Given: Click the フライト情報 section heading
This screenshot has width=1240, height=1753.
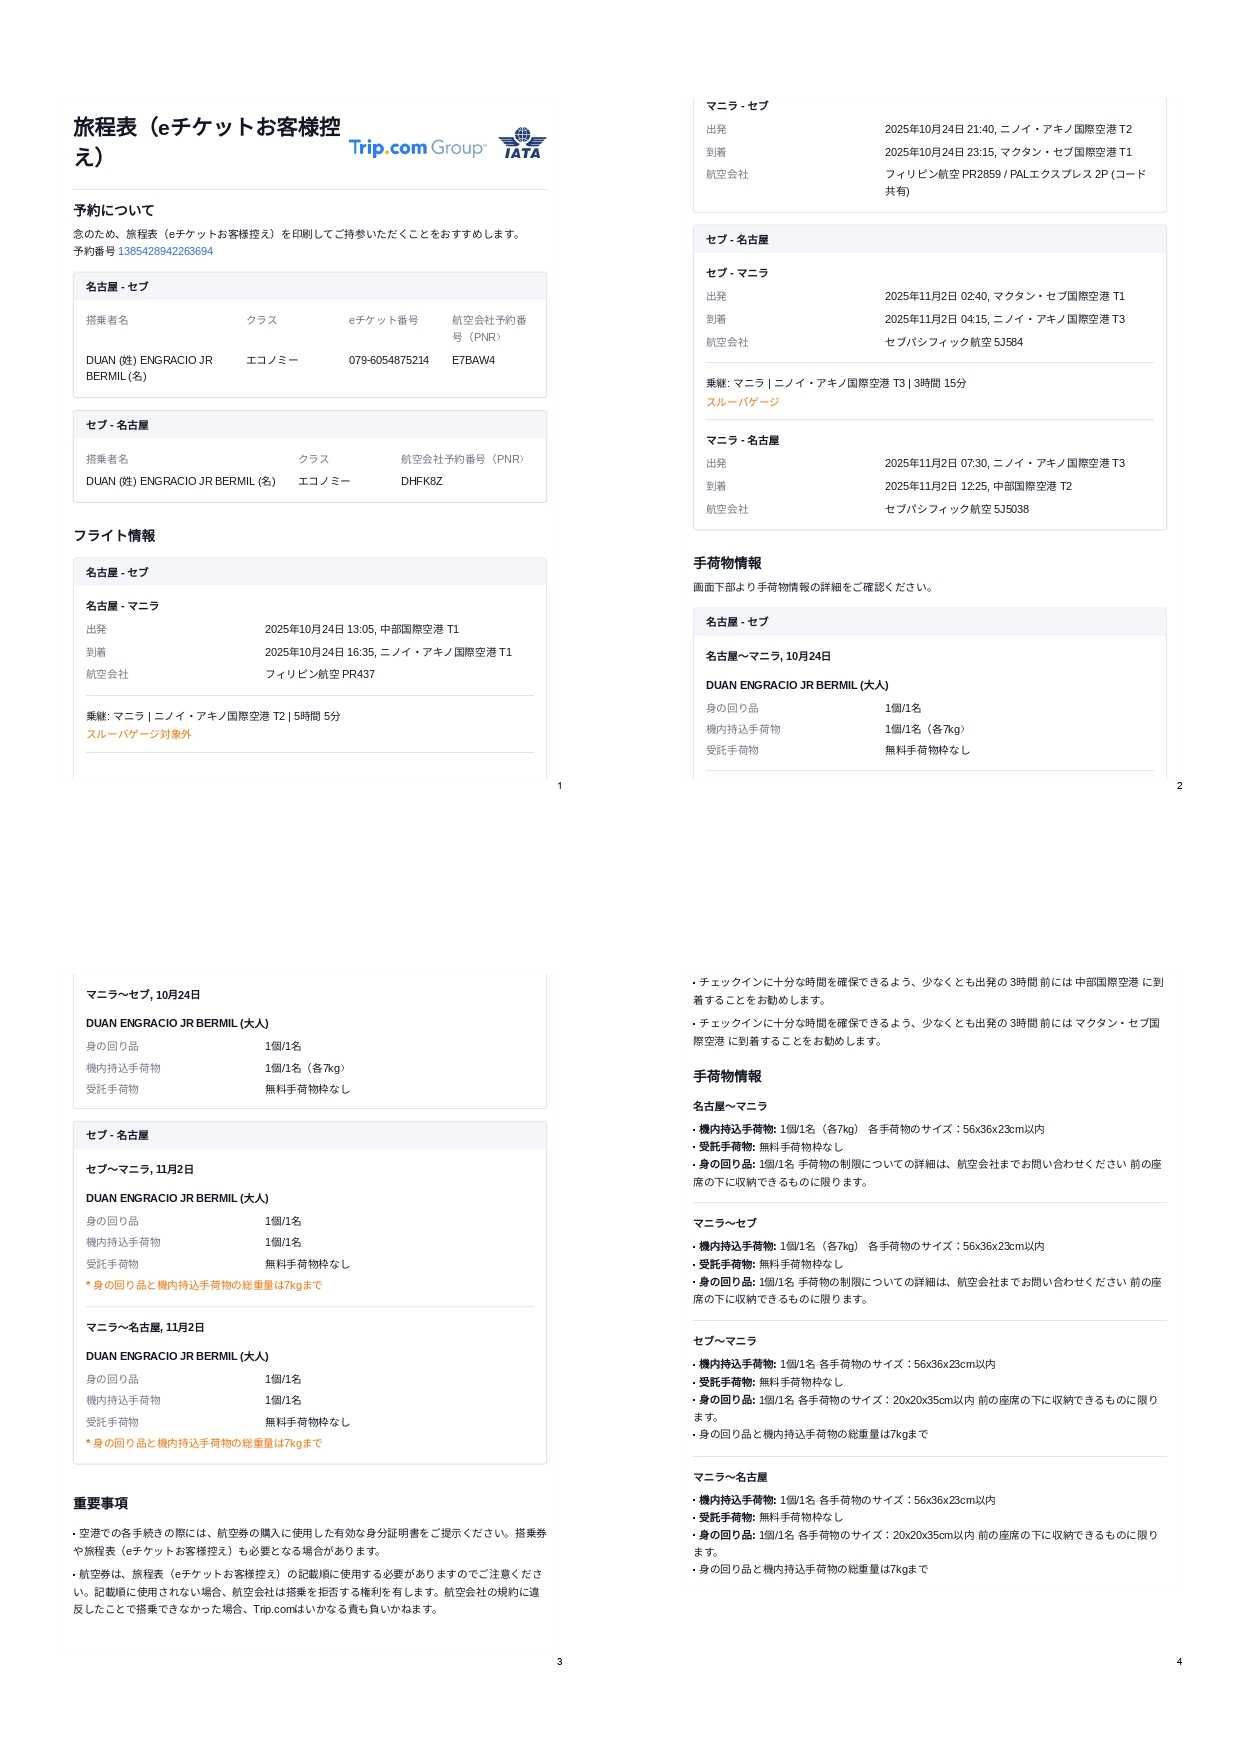Looking at the screenshot, I should pyautogui.click(x=114, y=536).
